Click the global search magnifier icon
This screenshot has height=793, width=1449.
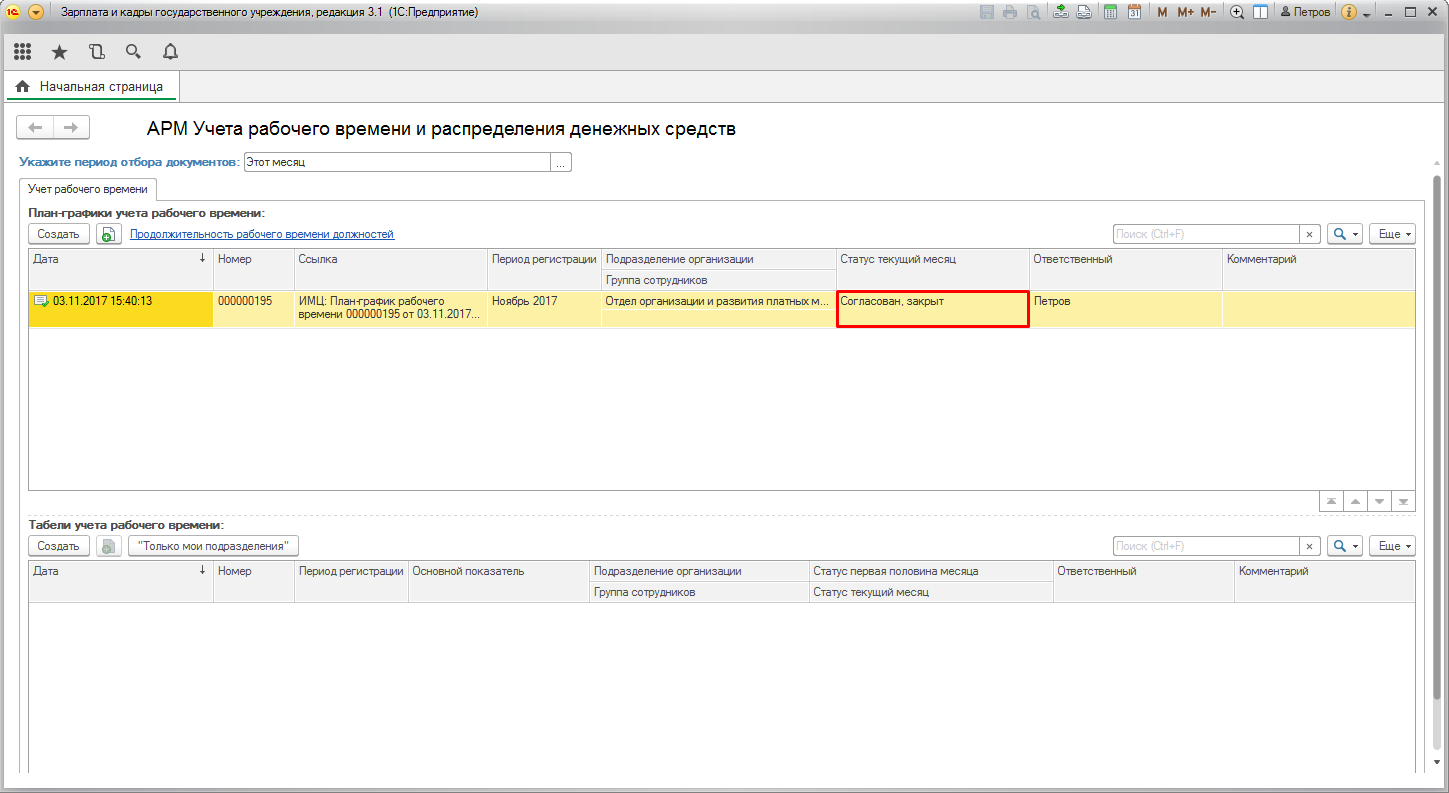coord(133,52)
